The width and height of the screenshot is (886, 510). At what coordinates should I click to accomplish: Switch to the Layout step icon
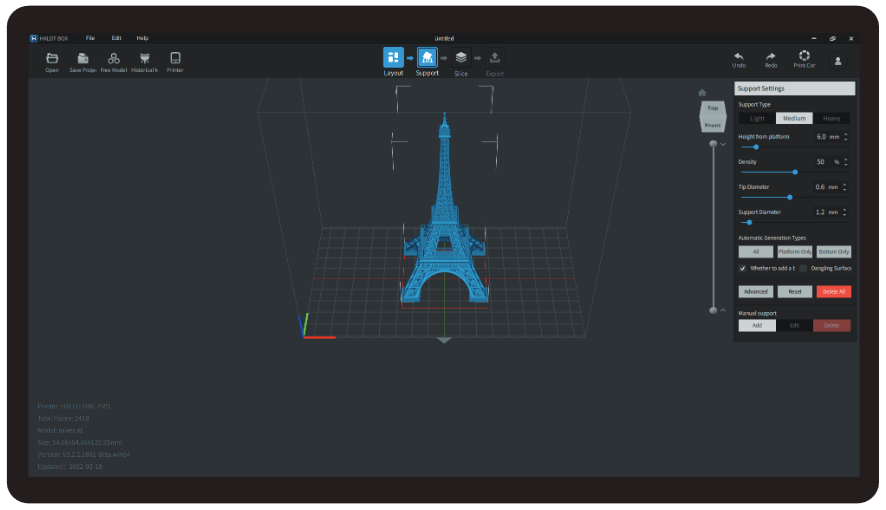pyautogui.click(x=393, y=58)
